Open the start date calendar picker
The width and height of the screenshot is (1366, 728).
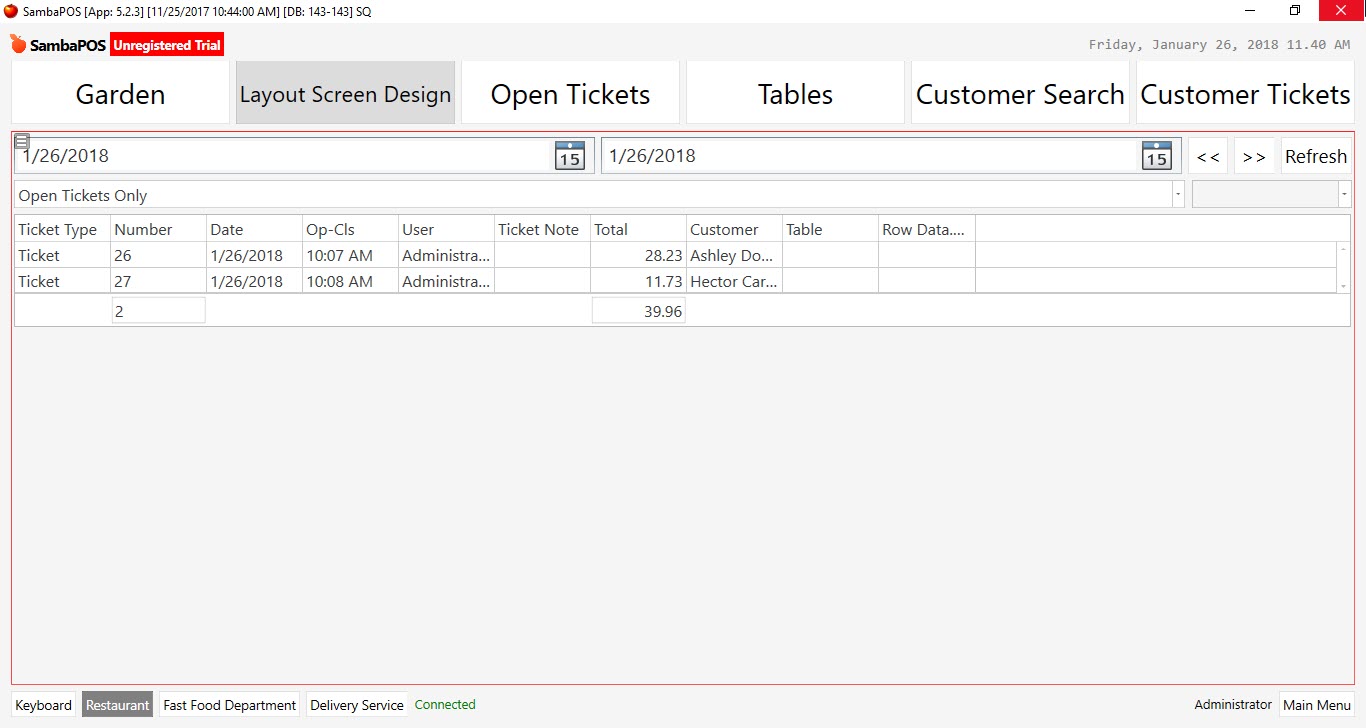coord(569,156)
